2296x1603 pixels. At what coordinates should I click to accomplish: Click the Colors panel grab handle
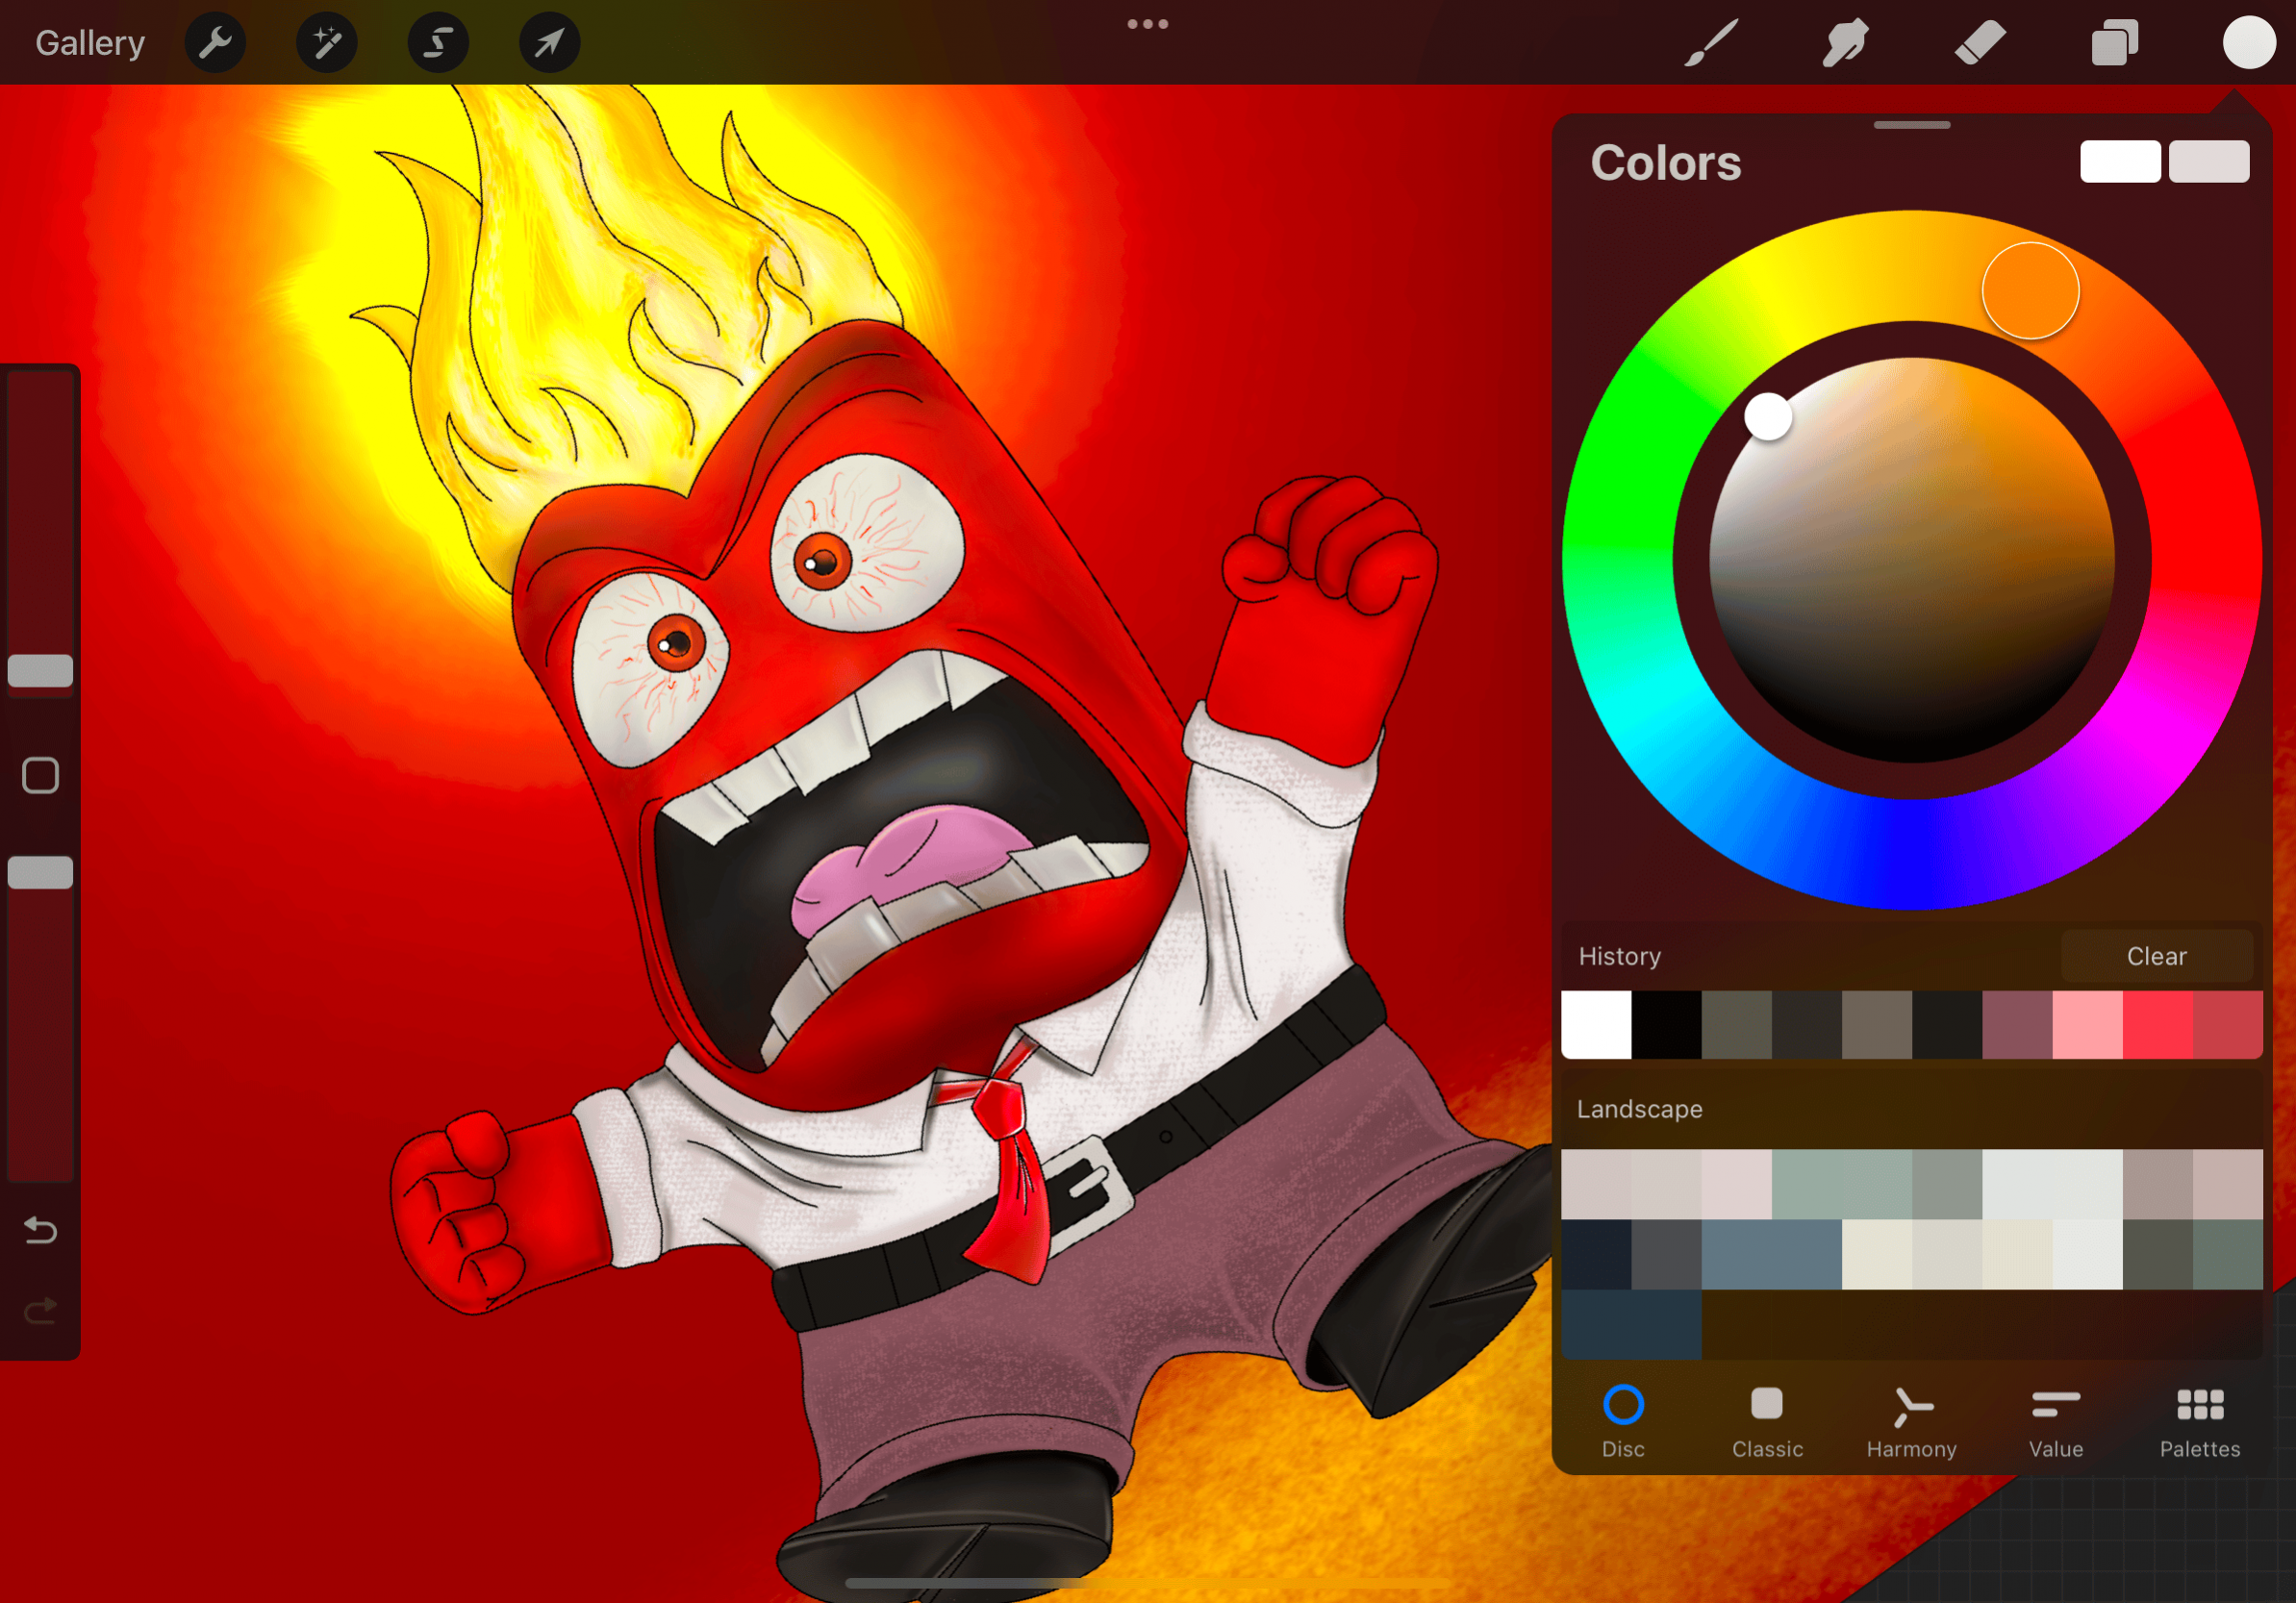tap(1911, 125)
